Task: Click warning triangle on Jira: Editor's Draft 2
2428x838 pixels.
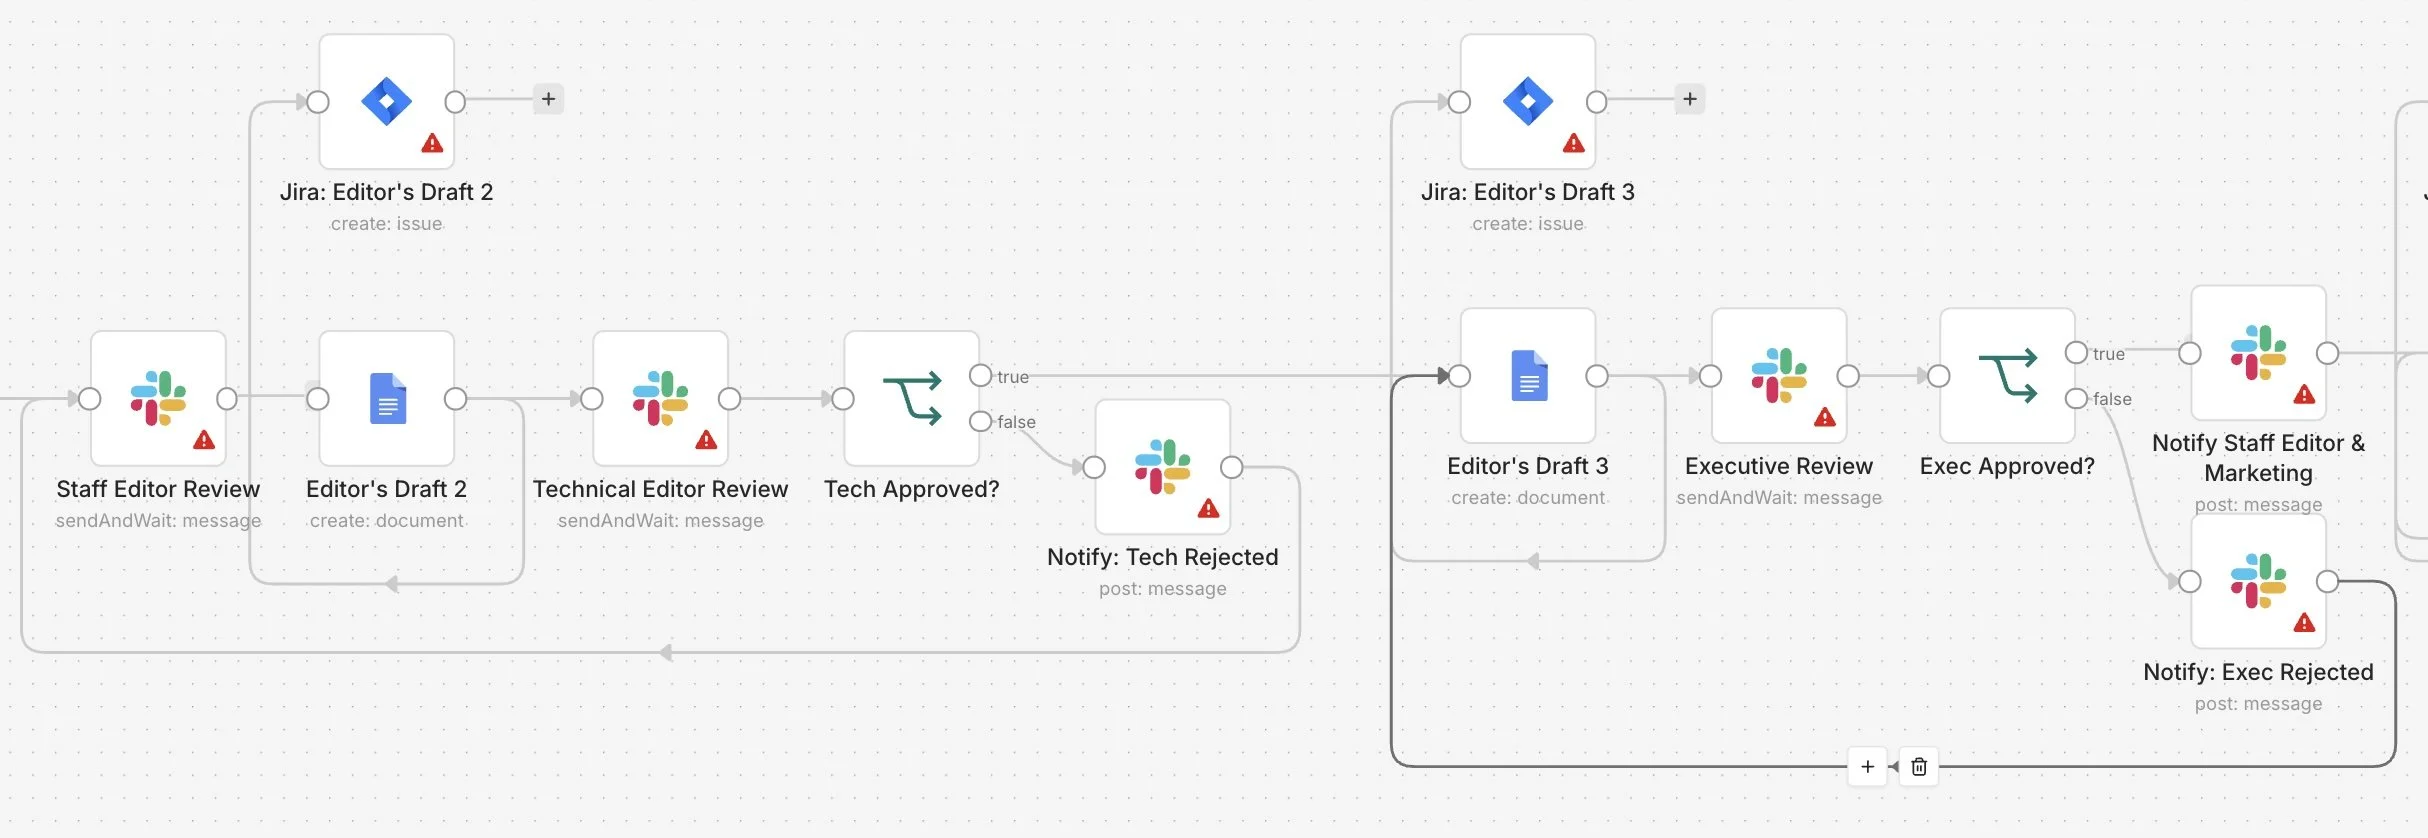Action: click(x=432, y=143)
